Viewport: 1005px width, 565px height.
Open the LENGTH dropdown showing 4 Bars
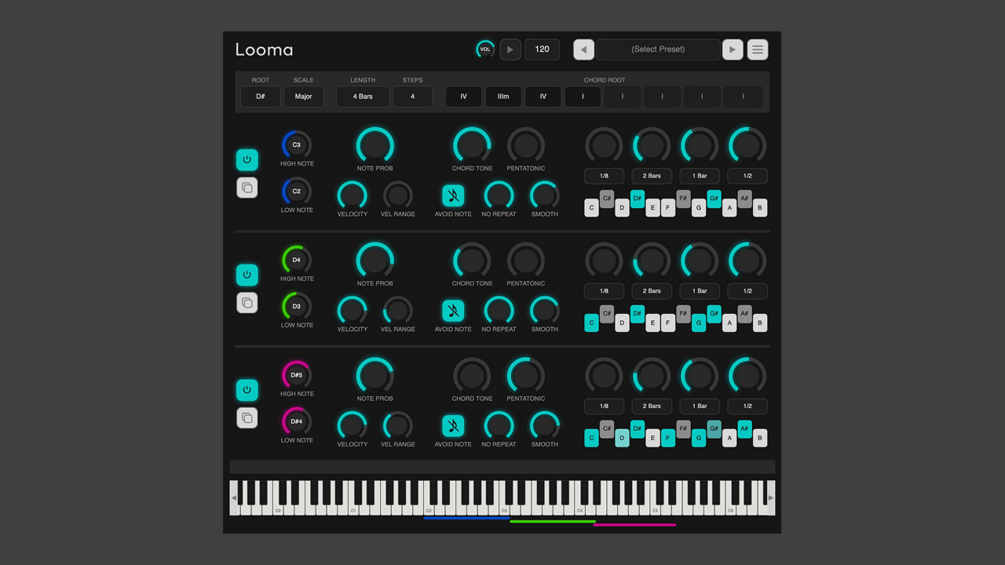pos(363,97)
